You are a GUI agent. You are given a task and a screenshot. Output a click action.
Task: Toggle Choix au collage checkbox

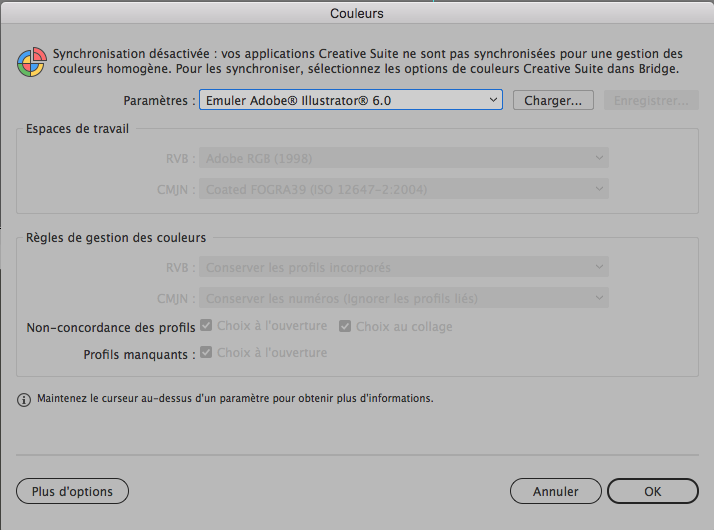coord(345,326)
